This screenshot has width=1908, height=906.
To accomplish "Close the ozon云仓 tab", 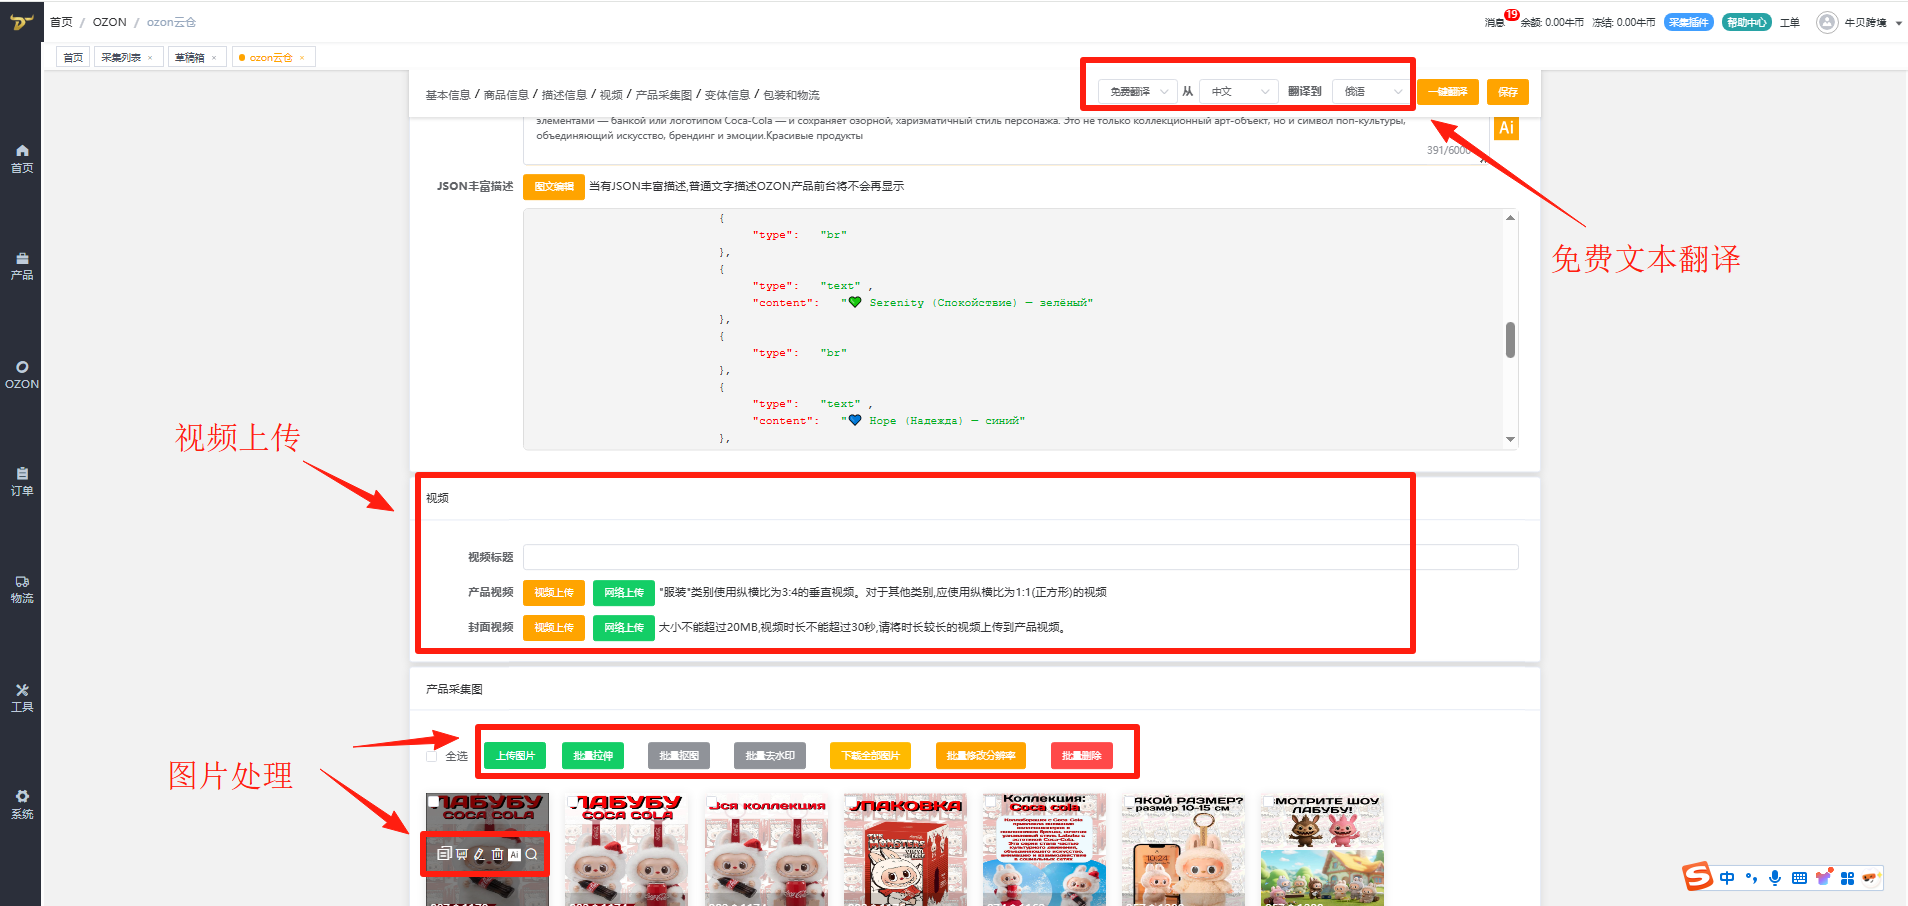I will [x=302, y=58].
